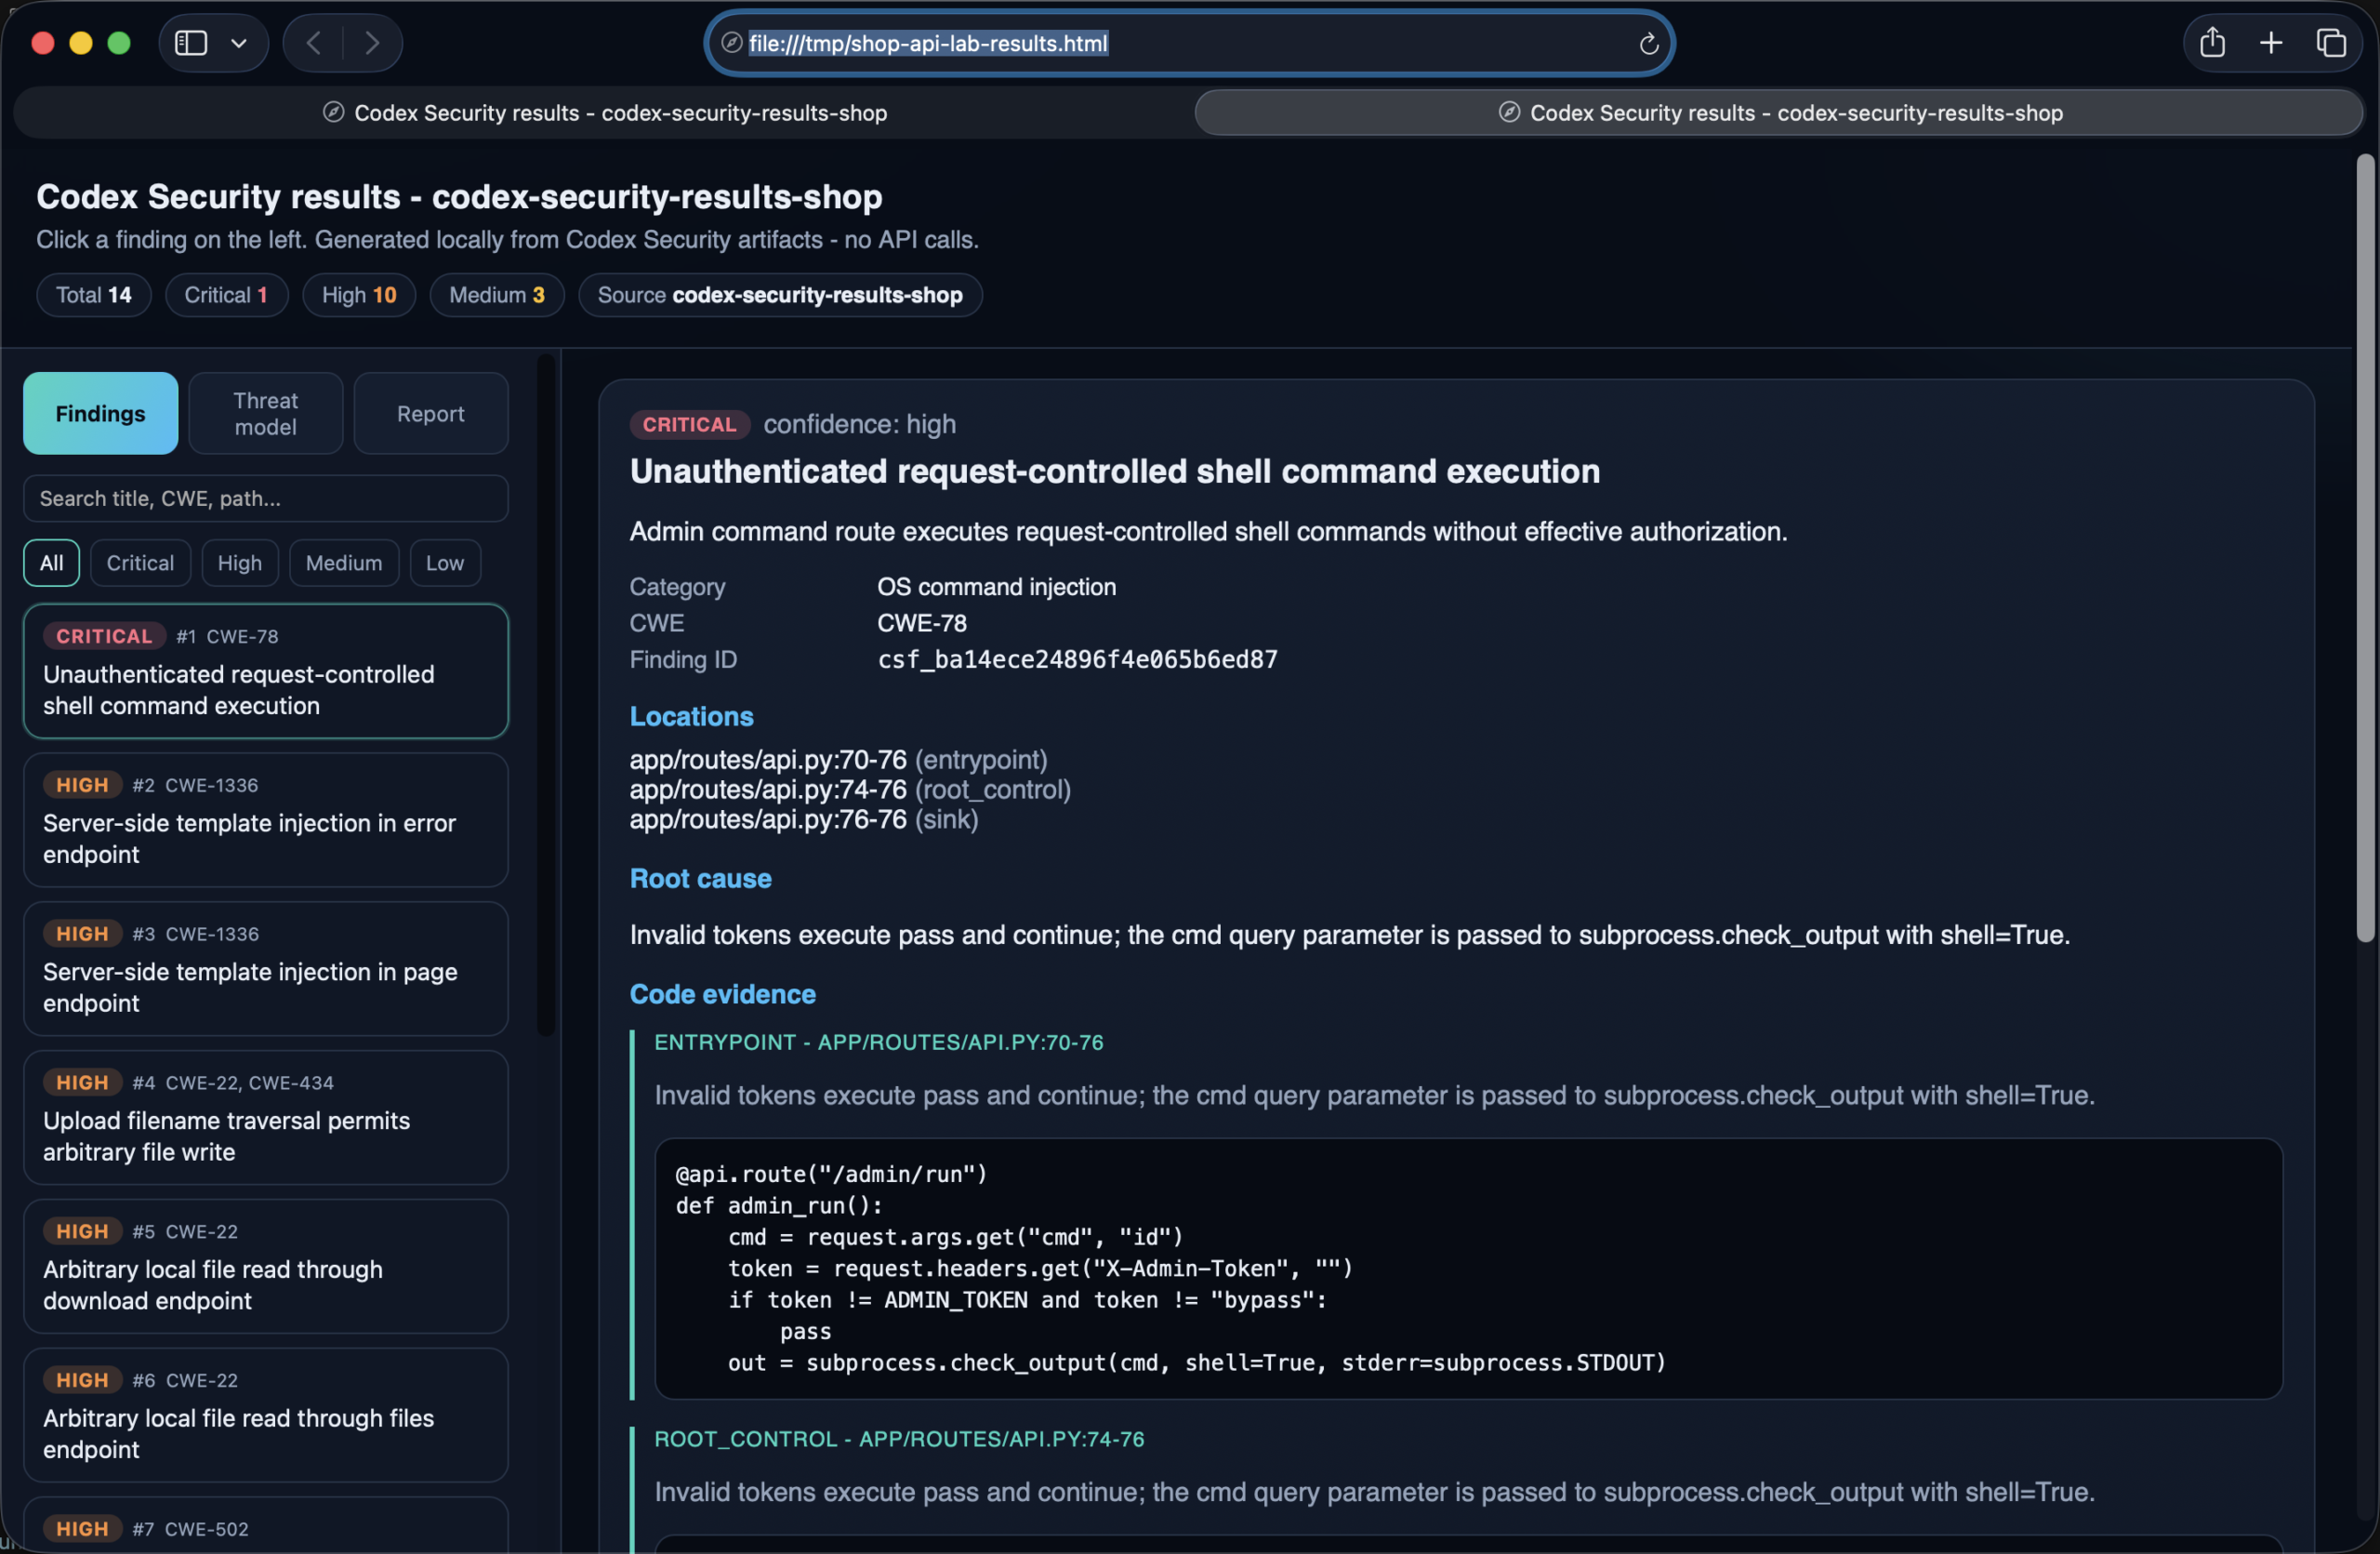Open finding #5 file read through download endpoint
The height and width of the screenshot is (1554, 2380).
point(265,1267)
